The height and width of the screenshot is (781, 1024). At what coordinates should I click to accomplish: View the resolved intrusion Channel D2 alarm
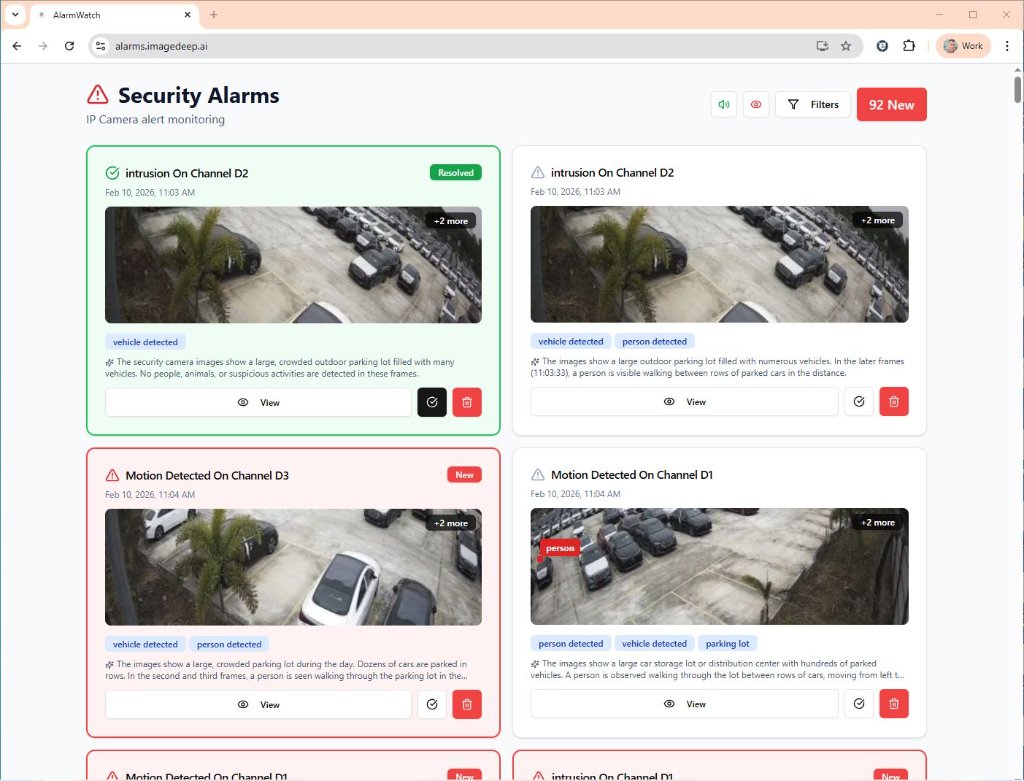click(258, 402)
